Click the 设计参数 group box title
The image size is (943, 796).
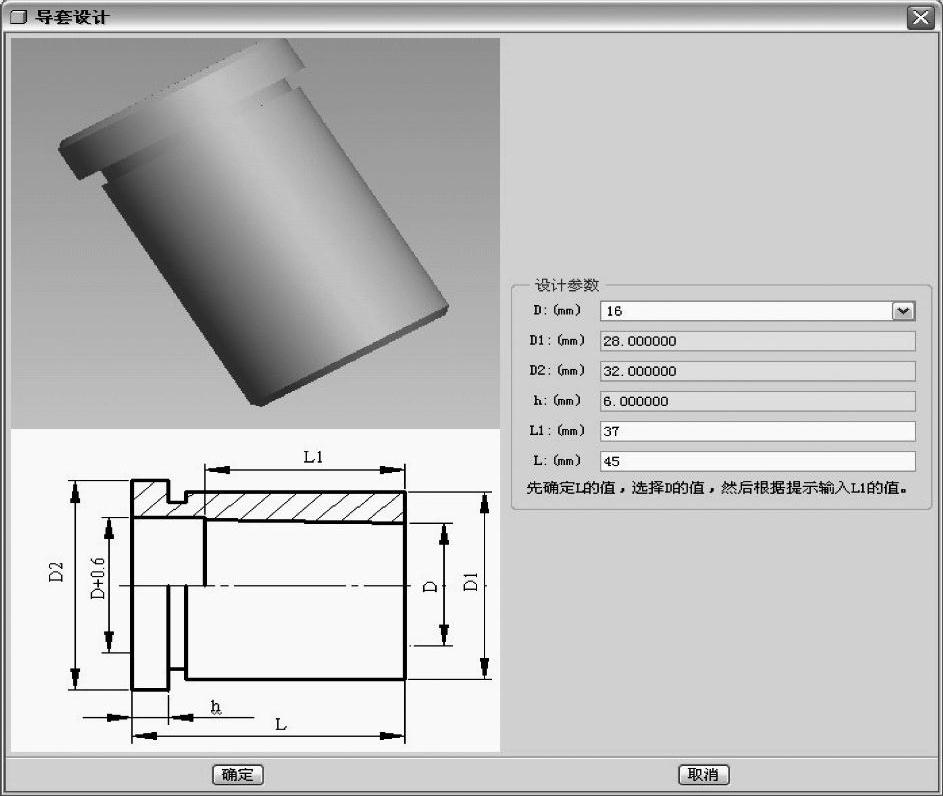click(x=566, y=285)
